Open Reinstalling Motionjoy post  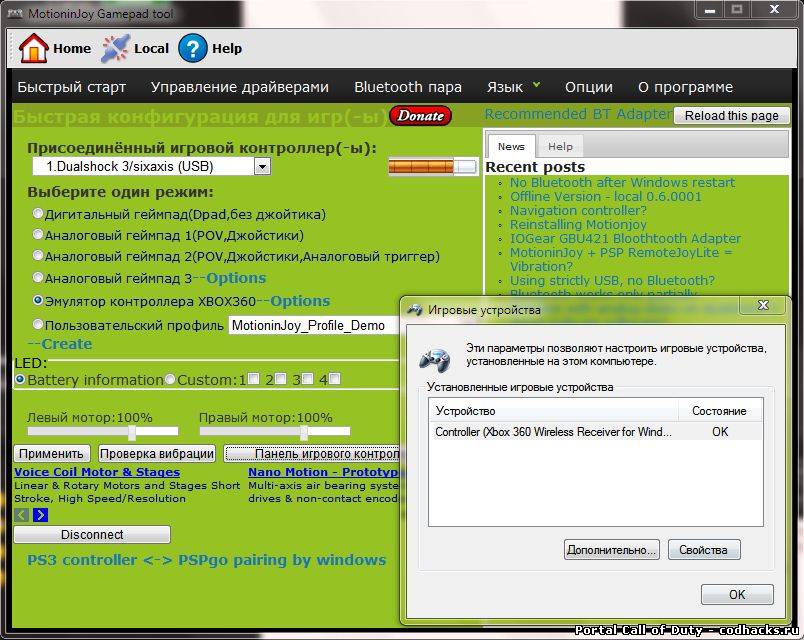coord(578,225)
